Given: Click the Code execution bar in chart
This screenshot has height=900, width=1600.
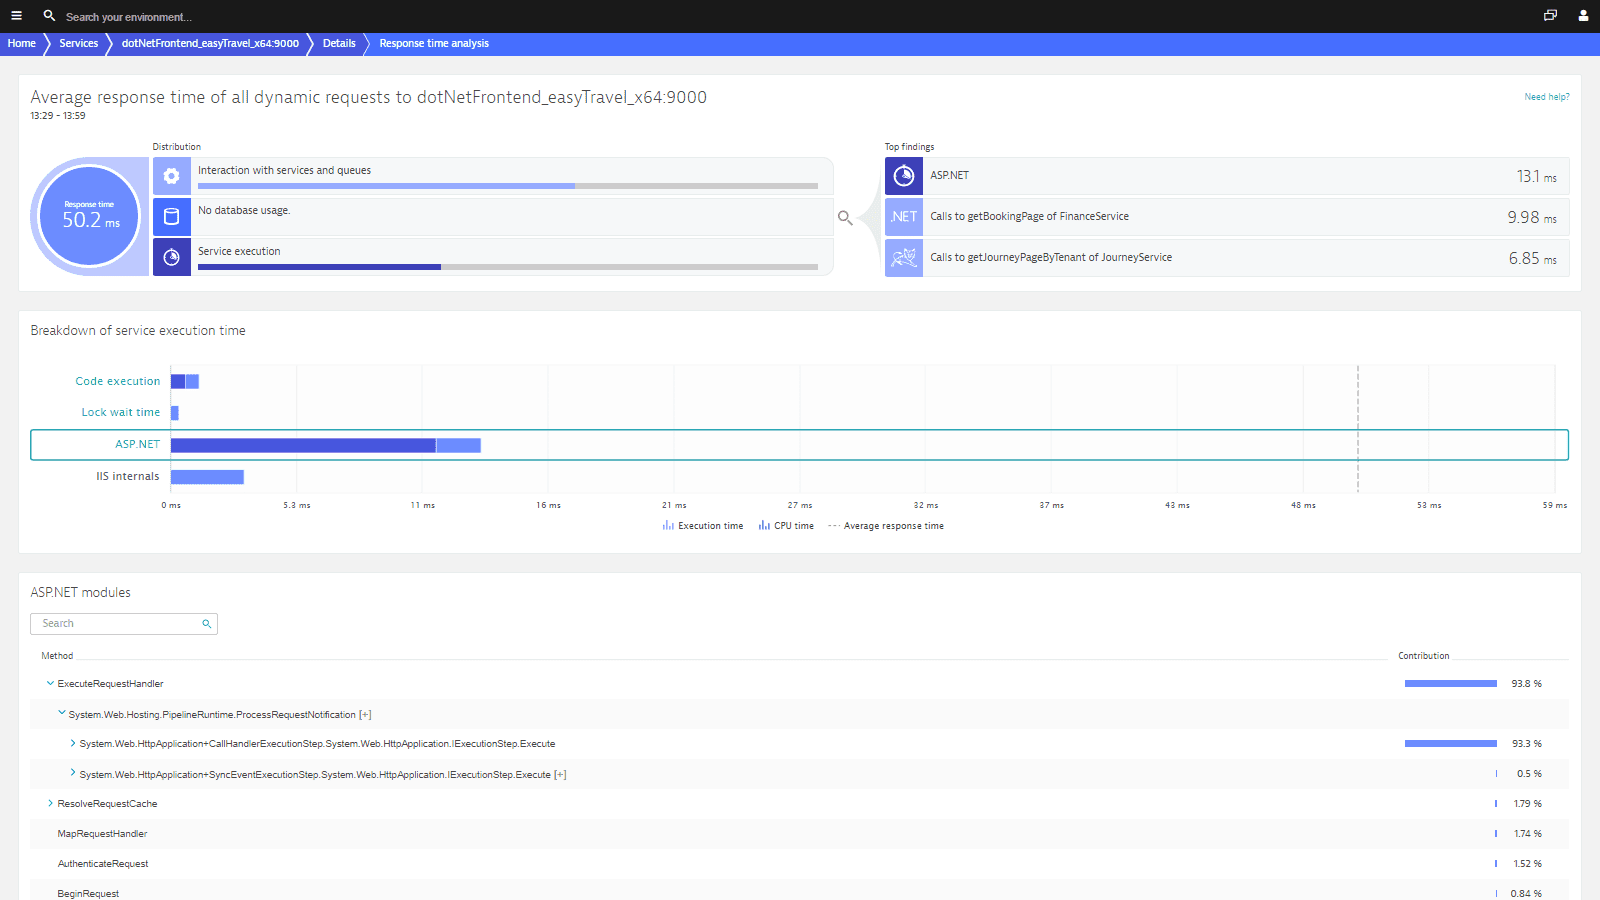Looking at the screenshot, I should [x=185, y=381].
